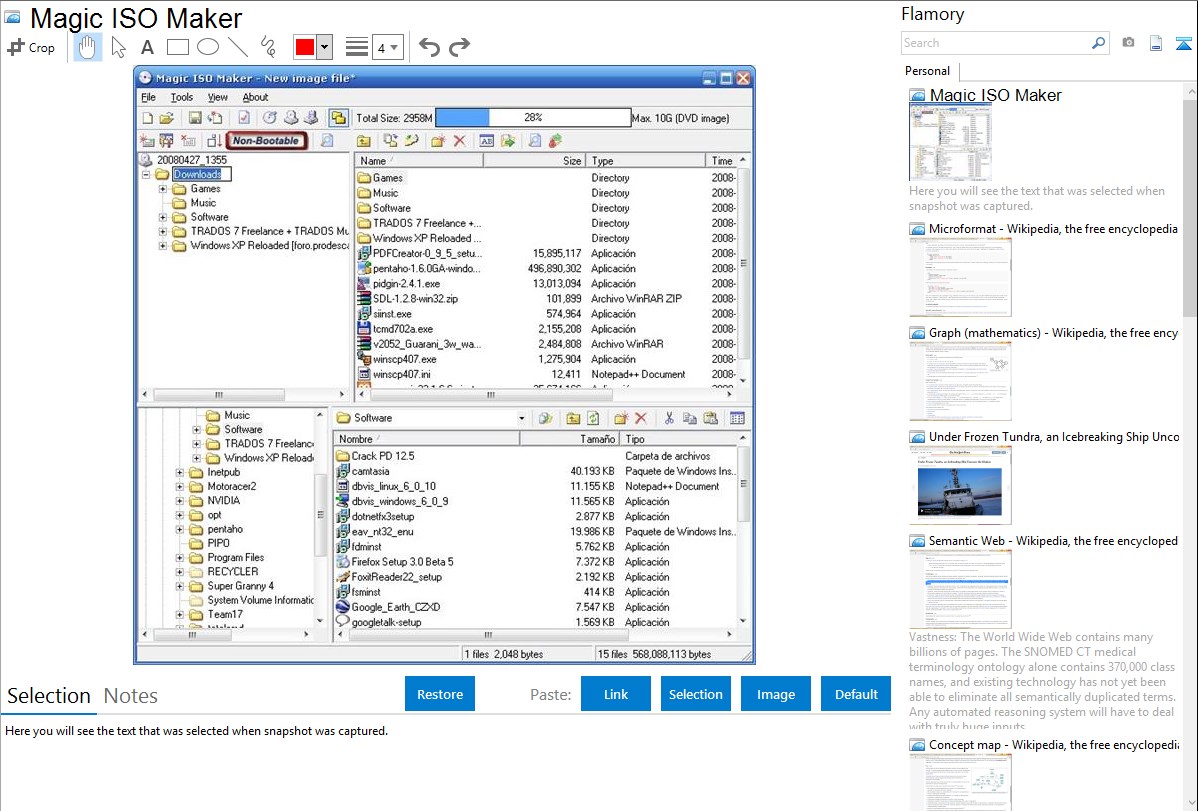The width and height of the screenshot is (1198, 811).
Task: Click the magnifier search icon
Action: [1099, 43]
